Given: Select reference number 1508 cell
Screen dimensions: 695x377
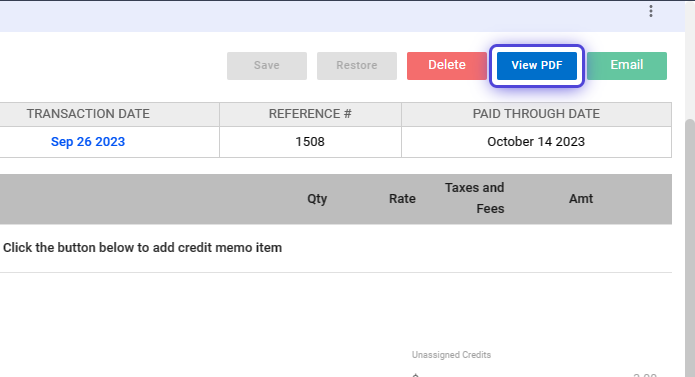Looking at the screenshot, I should click(310, 142).
